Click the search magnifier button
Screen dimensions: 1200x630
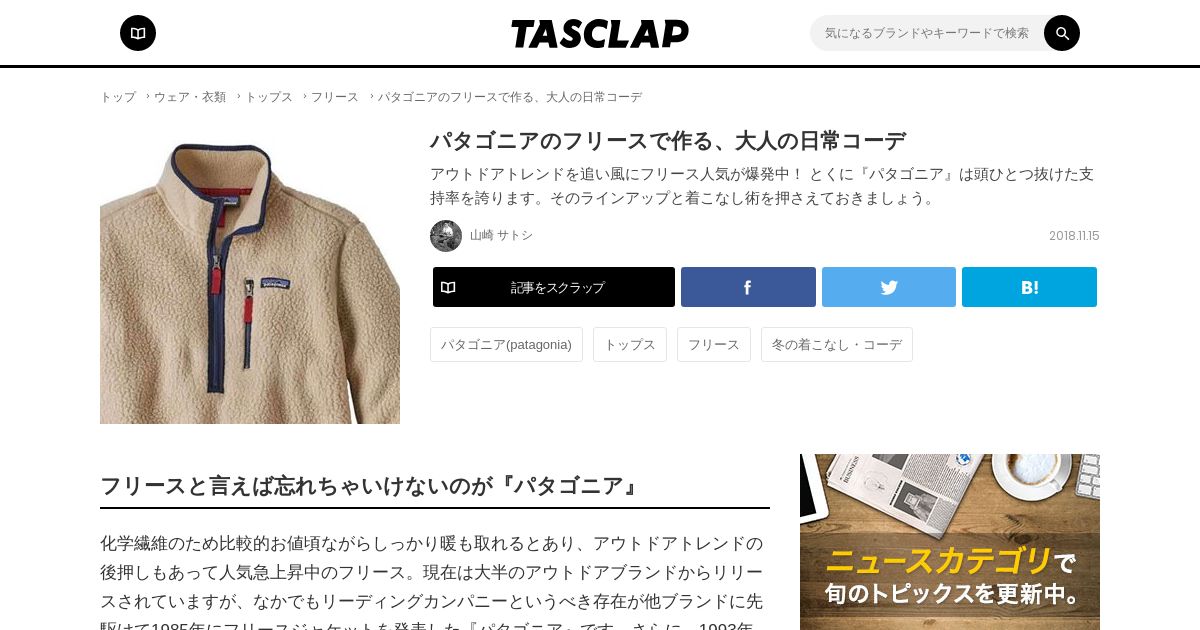click(x=1062, y=33)
